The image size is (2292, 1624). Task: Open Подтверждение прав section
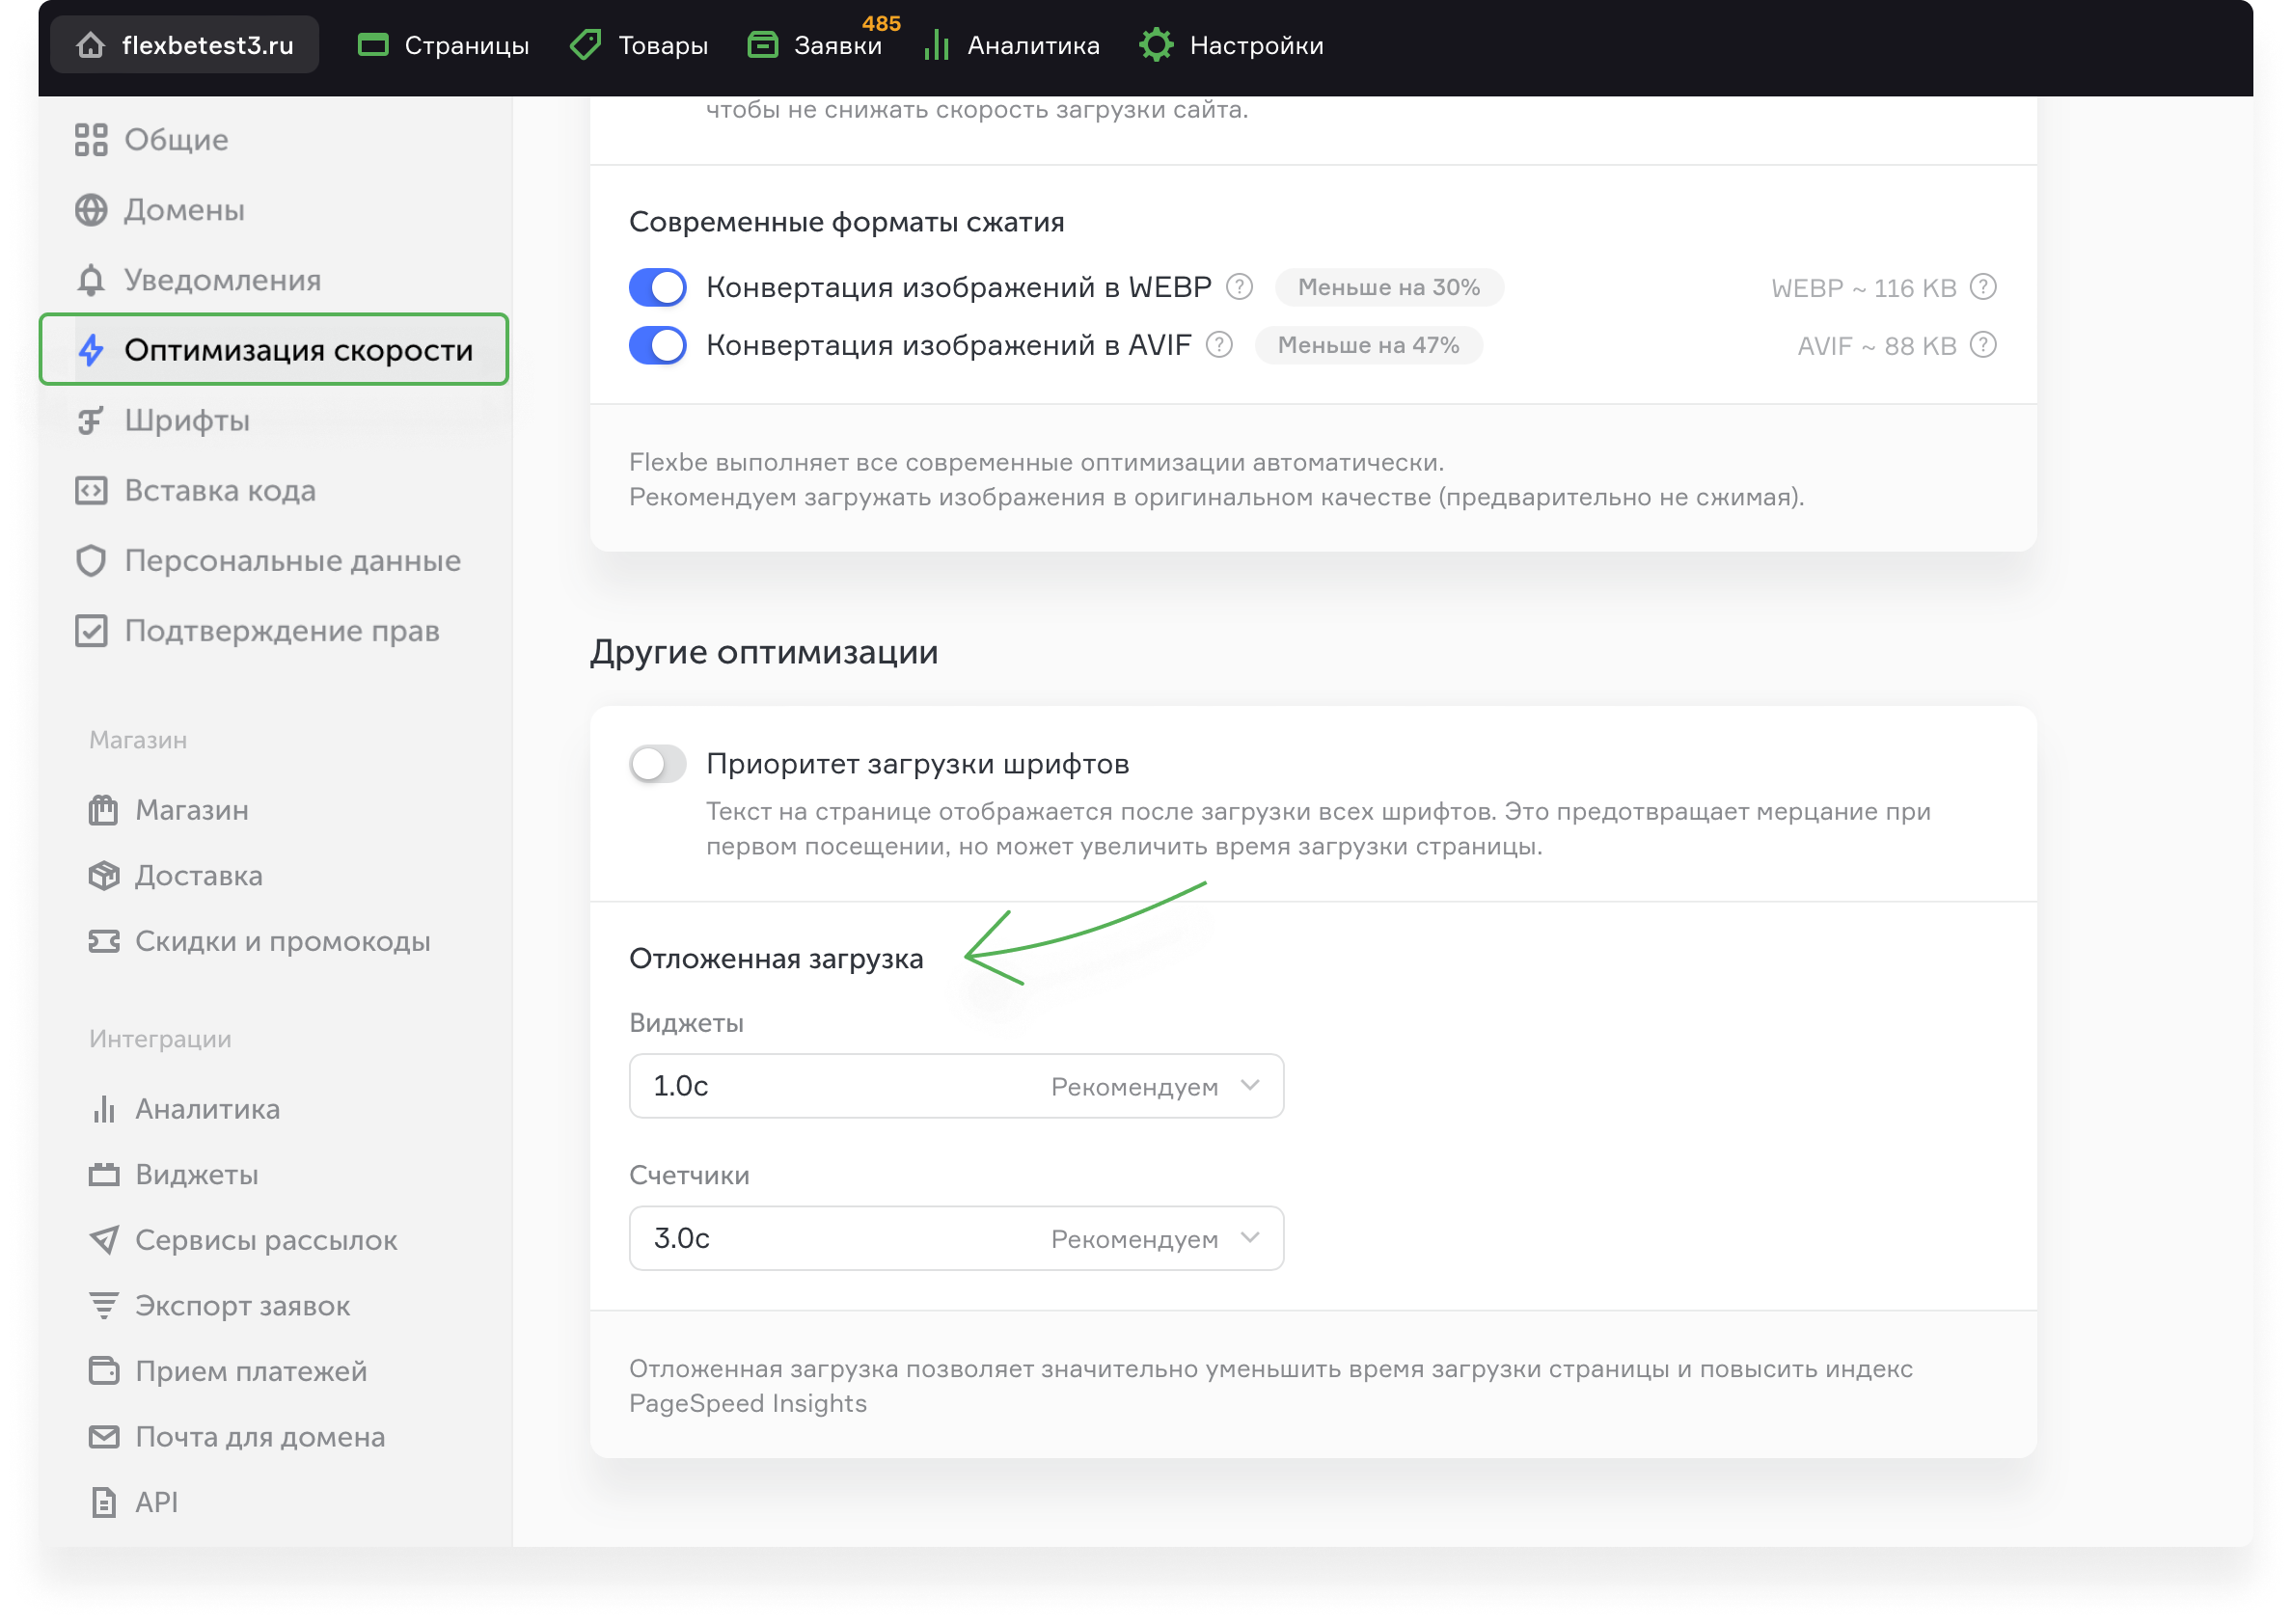coord(258,631)
